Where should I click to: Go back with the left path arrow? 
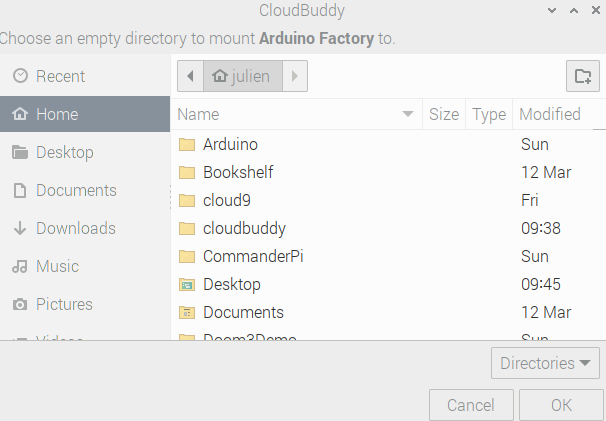click(190, 76)
